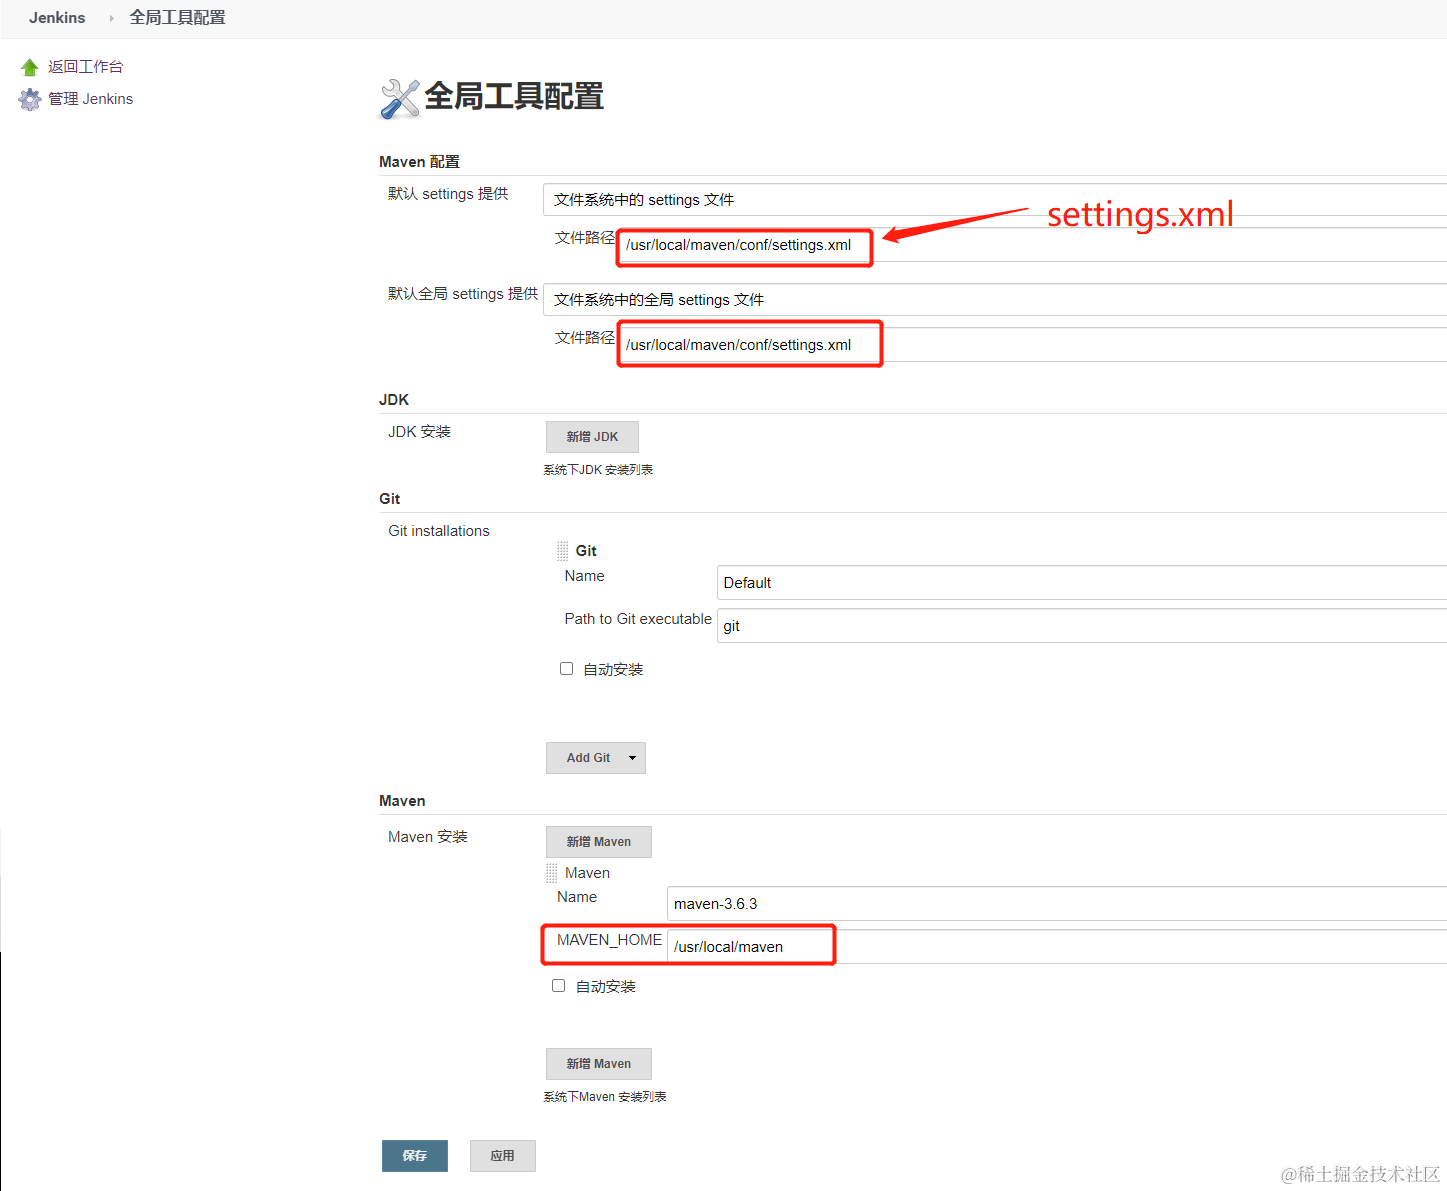Click the Git Name field containing Default
Screen dimensions: 1447x1191
[x=1082, y=583]
